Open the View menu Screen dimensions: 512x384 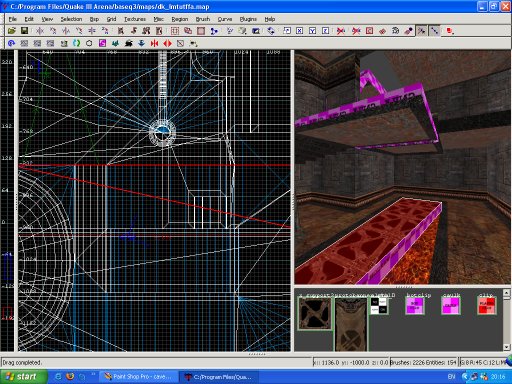(47, 19)
